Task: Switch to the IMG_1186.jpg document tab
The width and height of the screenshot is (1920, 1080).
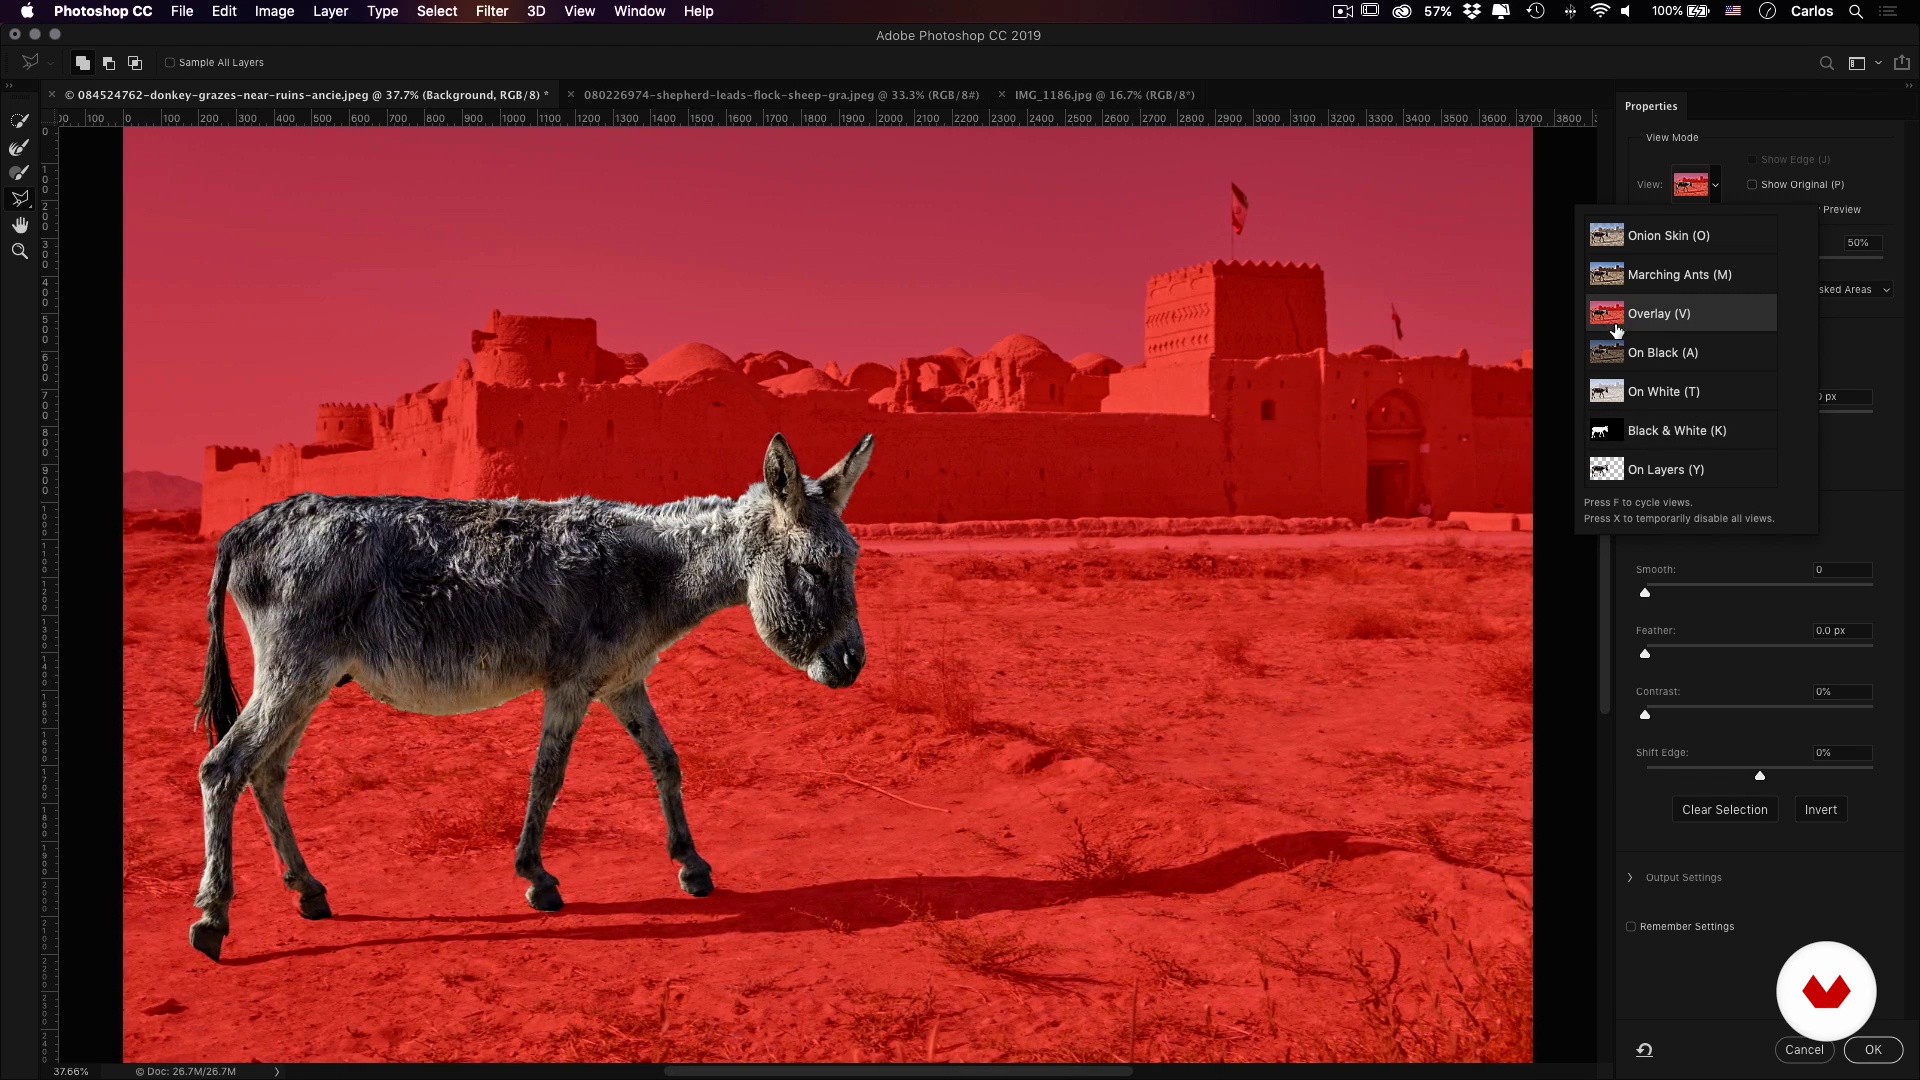Action: coord(1104,95)
